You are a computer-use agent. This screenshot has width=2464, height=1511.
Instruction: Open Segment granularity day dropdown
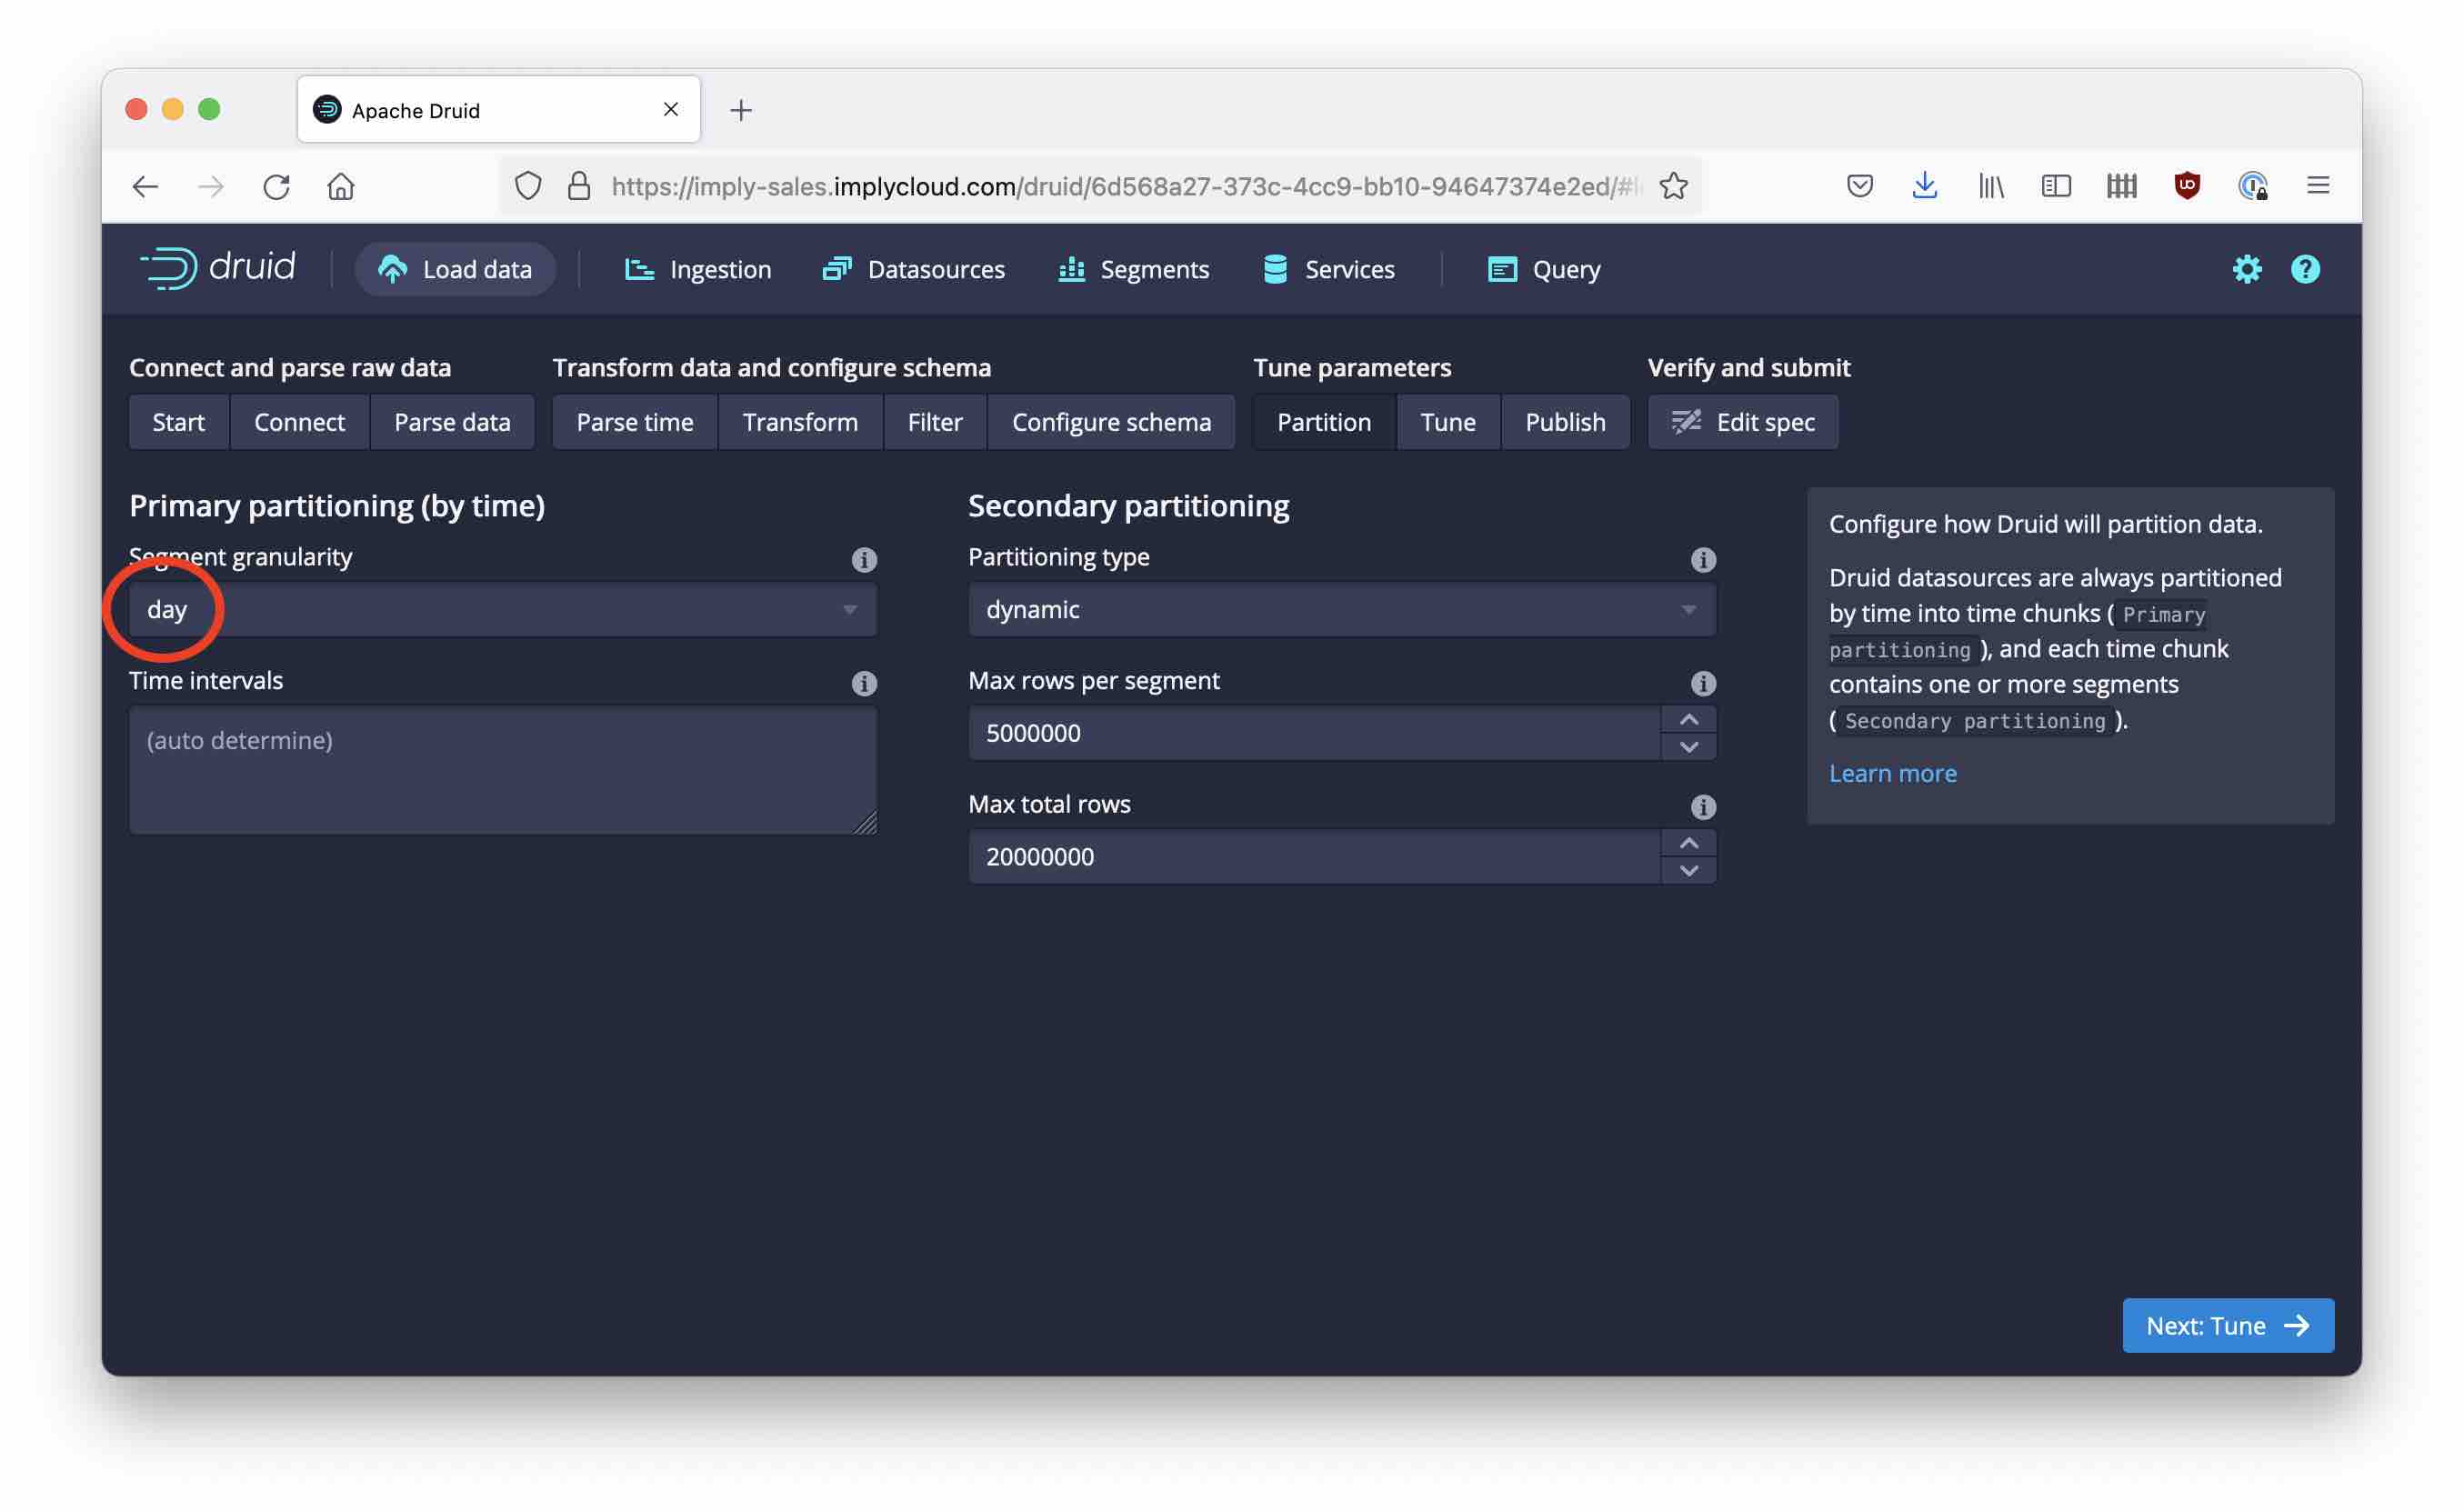pos(502,610)
